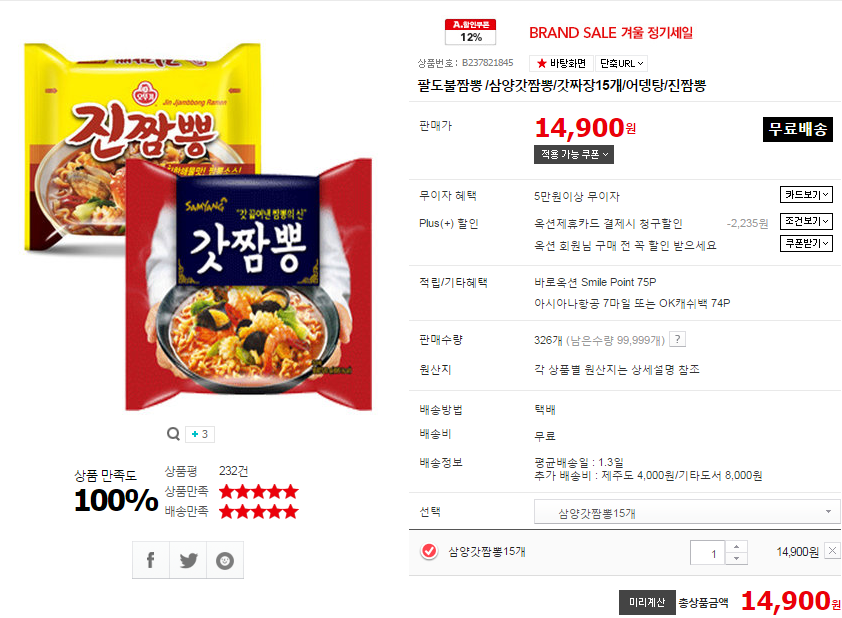
Task: Click the 미리계산 button
Action: (647, 602)
